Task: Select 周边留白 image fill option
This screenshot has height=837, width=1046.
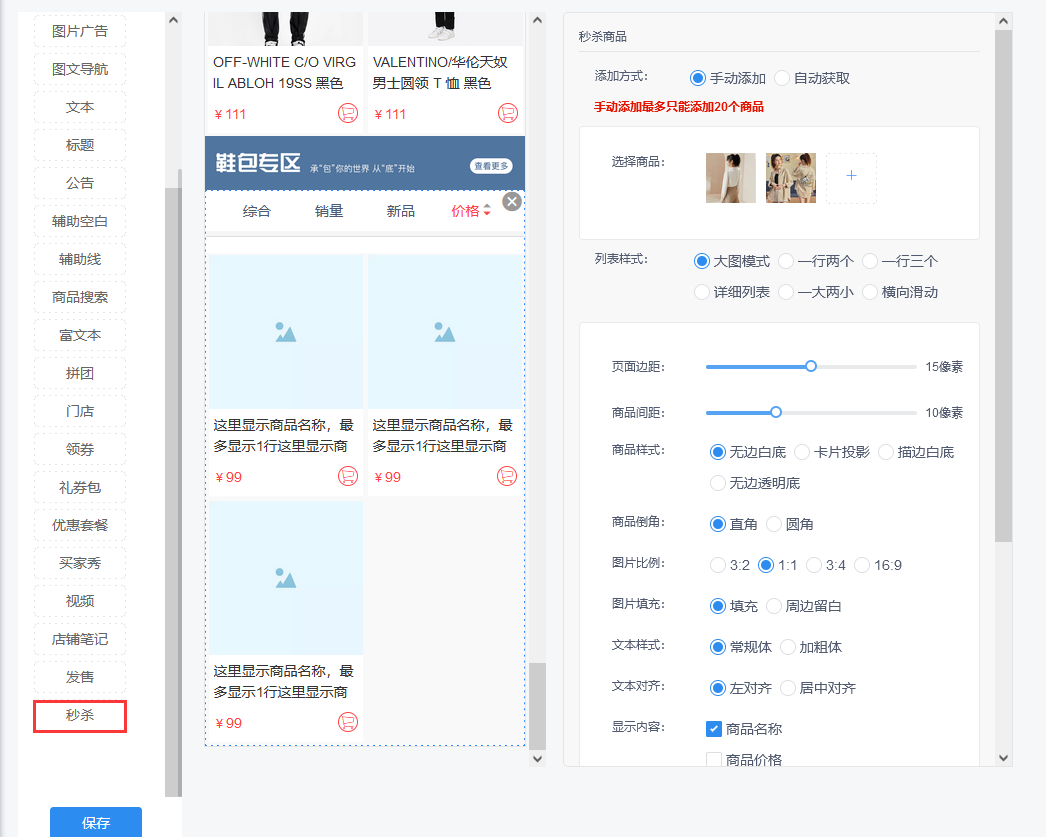Action: tap(774, 606)
